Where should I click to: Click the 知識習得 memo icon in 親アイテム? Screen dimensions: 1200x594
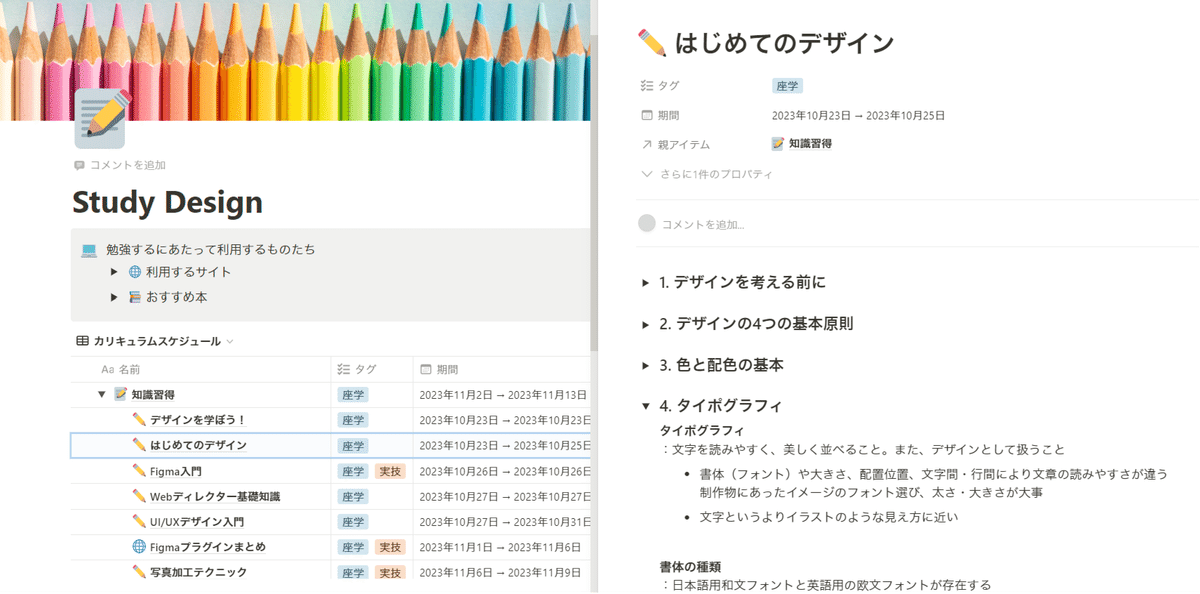pos(778,144)
